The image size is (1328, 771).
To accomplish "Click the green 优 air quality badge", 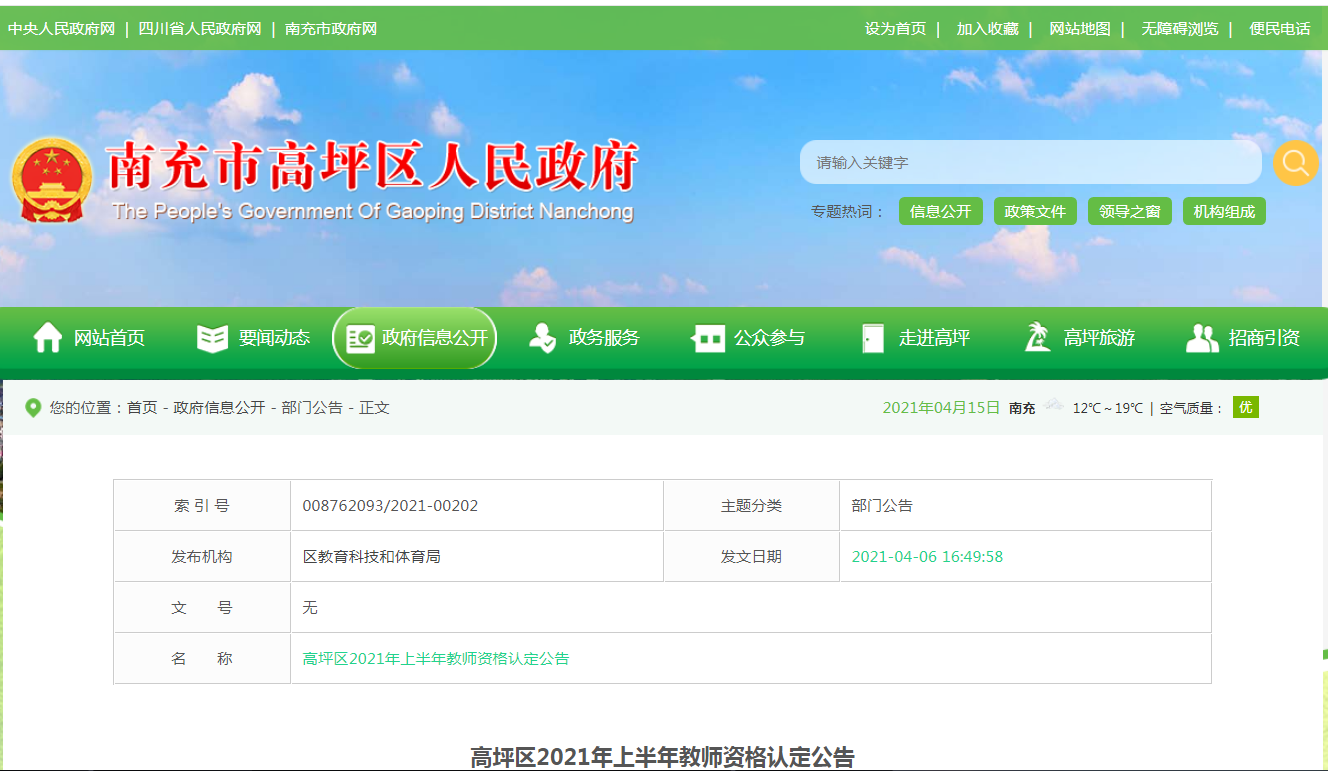I will pyautogui.click(x=1245, y=407).
